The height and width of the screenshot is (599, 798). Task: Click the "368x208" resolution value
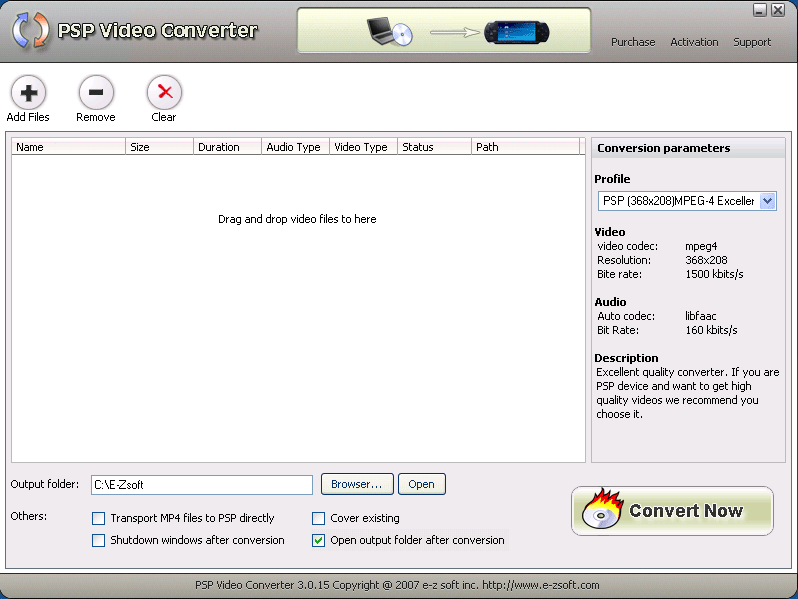click(x=706, y=260)
